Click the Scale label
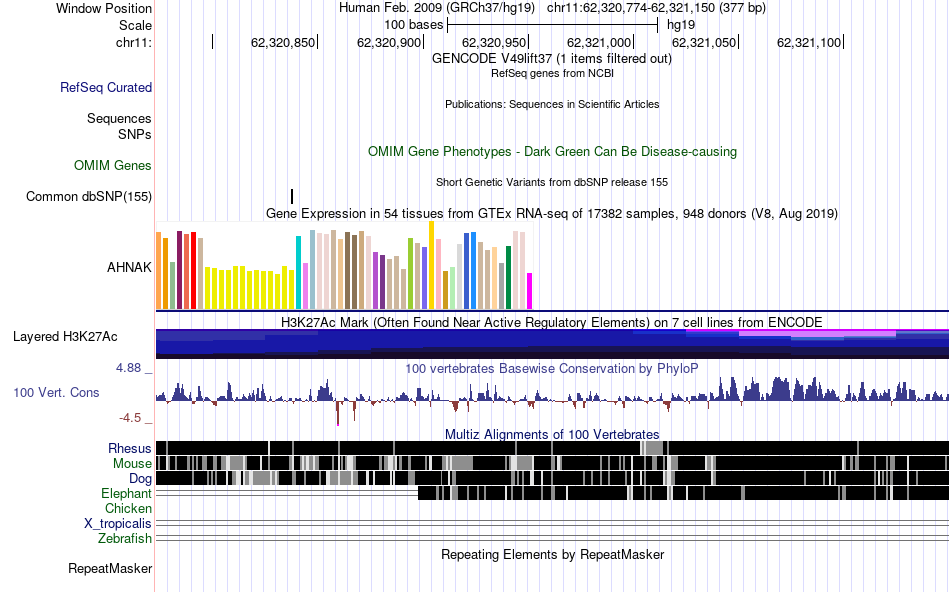This screenshot has height=592, width=950. click(x=136, y=25)
